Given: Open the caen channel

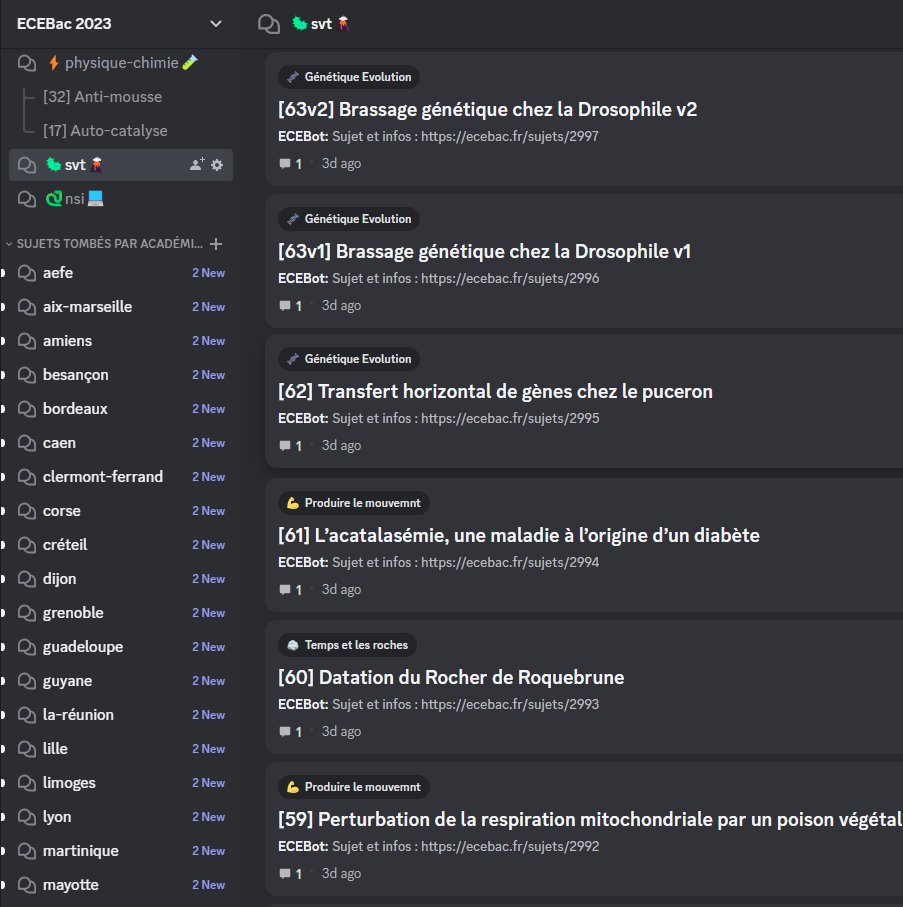Looking at the screenshot, I should tap(121, 443).
